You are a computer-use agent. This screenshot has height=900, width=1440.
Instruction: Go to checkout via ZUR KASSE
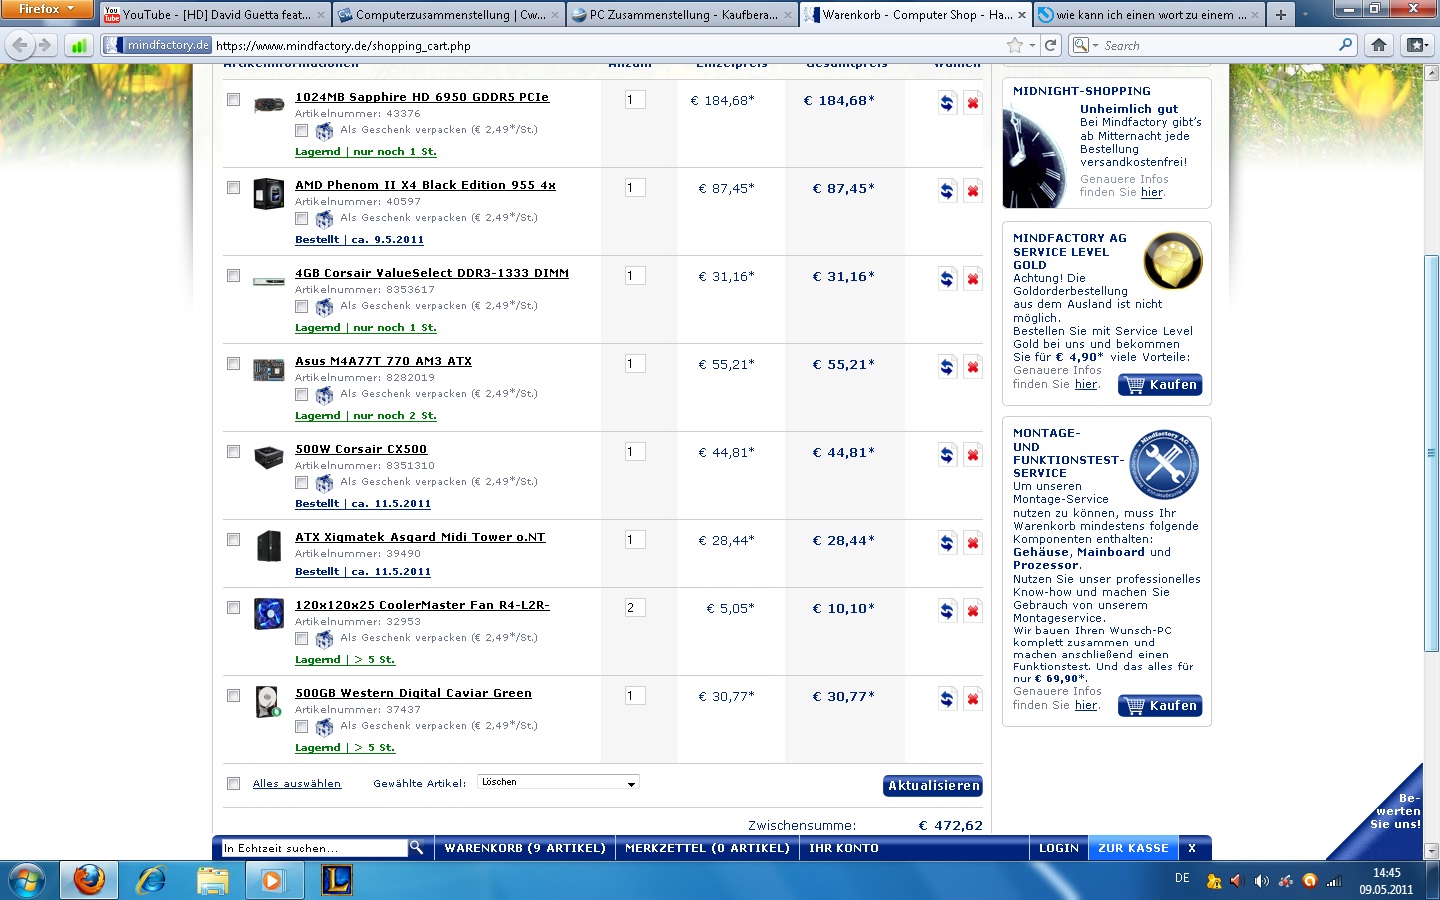pyautogui.click(x=1133, y=847)
